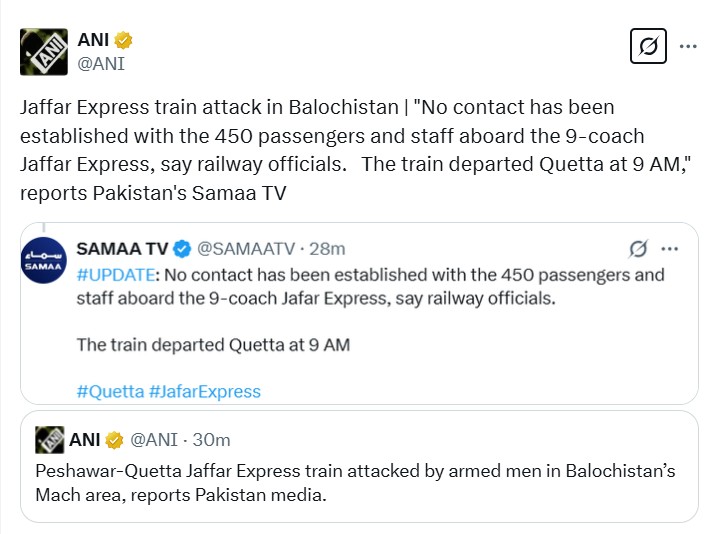
Task: Open the #UPDATE hashtag link
Action: point(114,275)
